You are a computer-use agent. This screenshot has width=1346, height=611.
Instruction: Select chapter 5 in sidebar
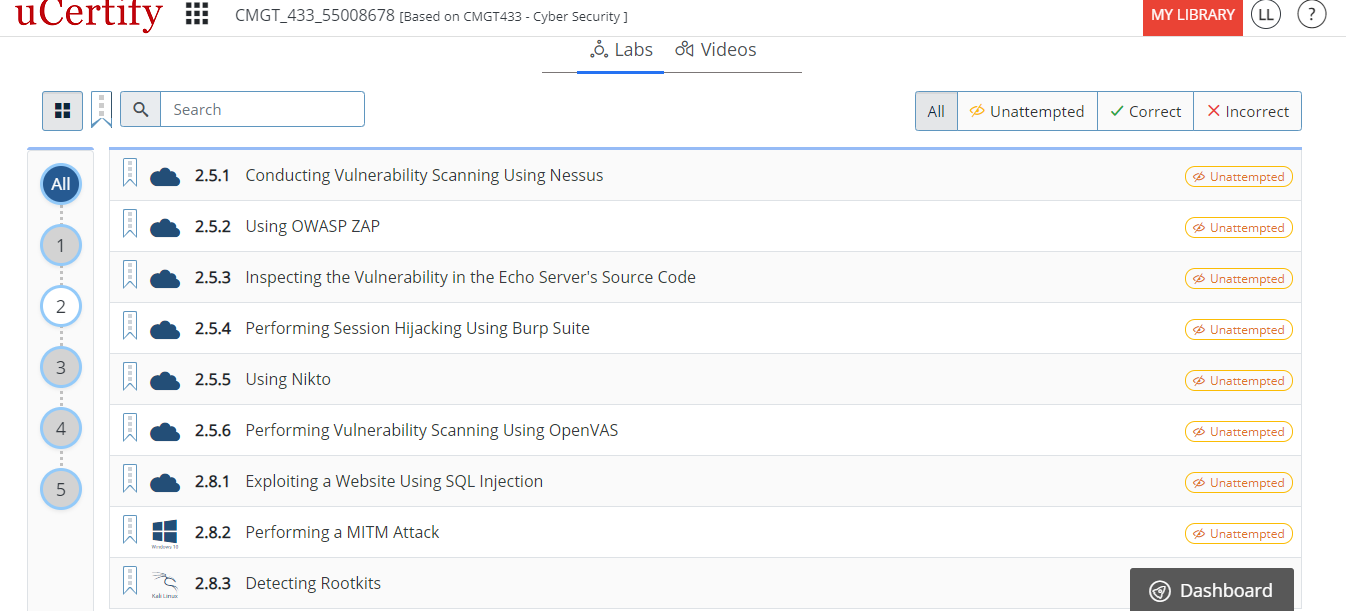tap(61, 489)
